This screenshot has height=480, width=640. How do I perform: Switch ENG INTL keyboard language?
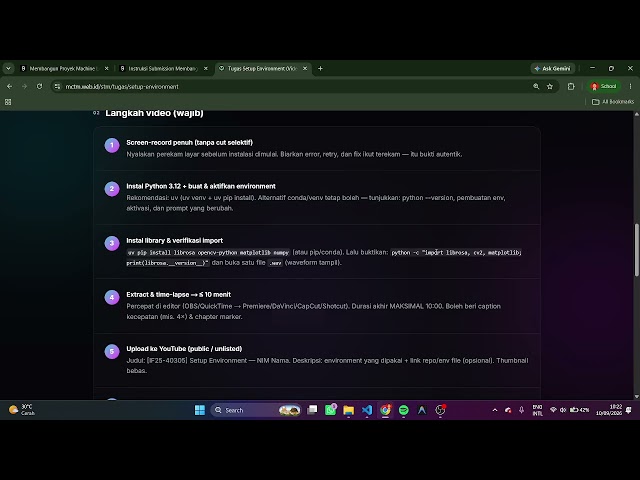click(538, 410)
